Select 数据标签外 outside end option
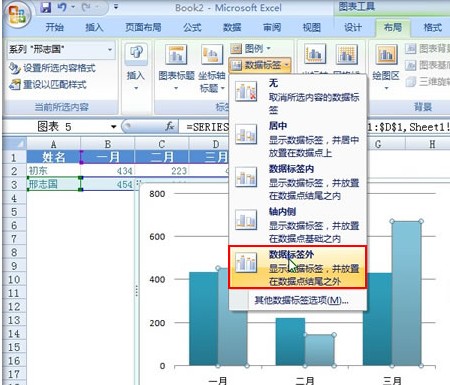Screen dimensions: 450x385 (x=297, y=267)
